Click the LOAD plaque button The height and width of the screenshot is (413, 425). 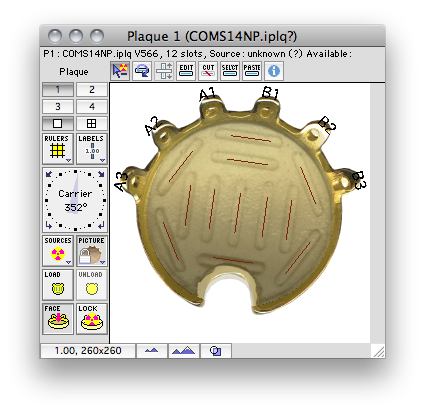(58, 285)
